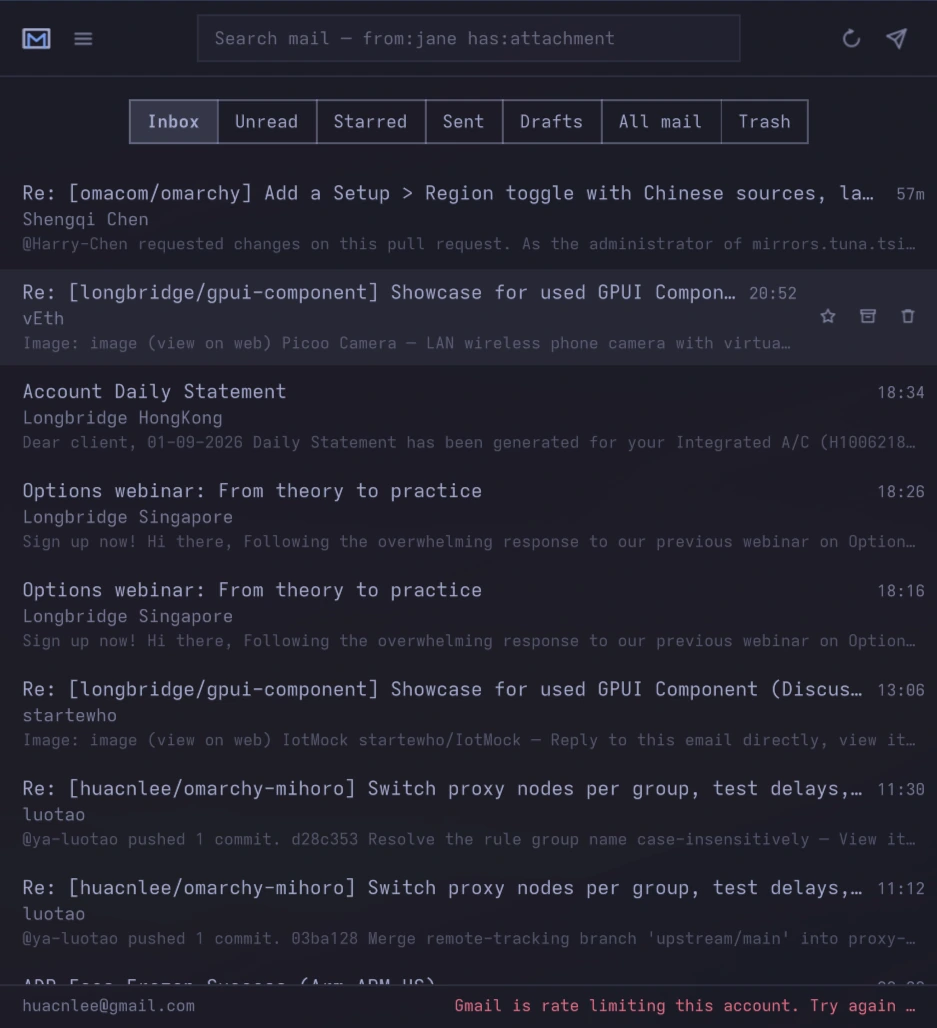
Task: Click sender Longbridge HongKong
Action: (x=123, y=418)
